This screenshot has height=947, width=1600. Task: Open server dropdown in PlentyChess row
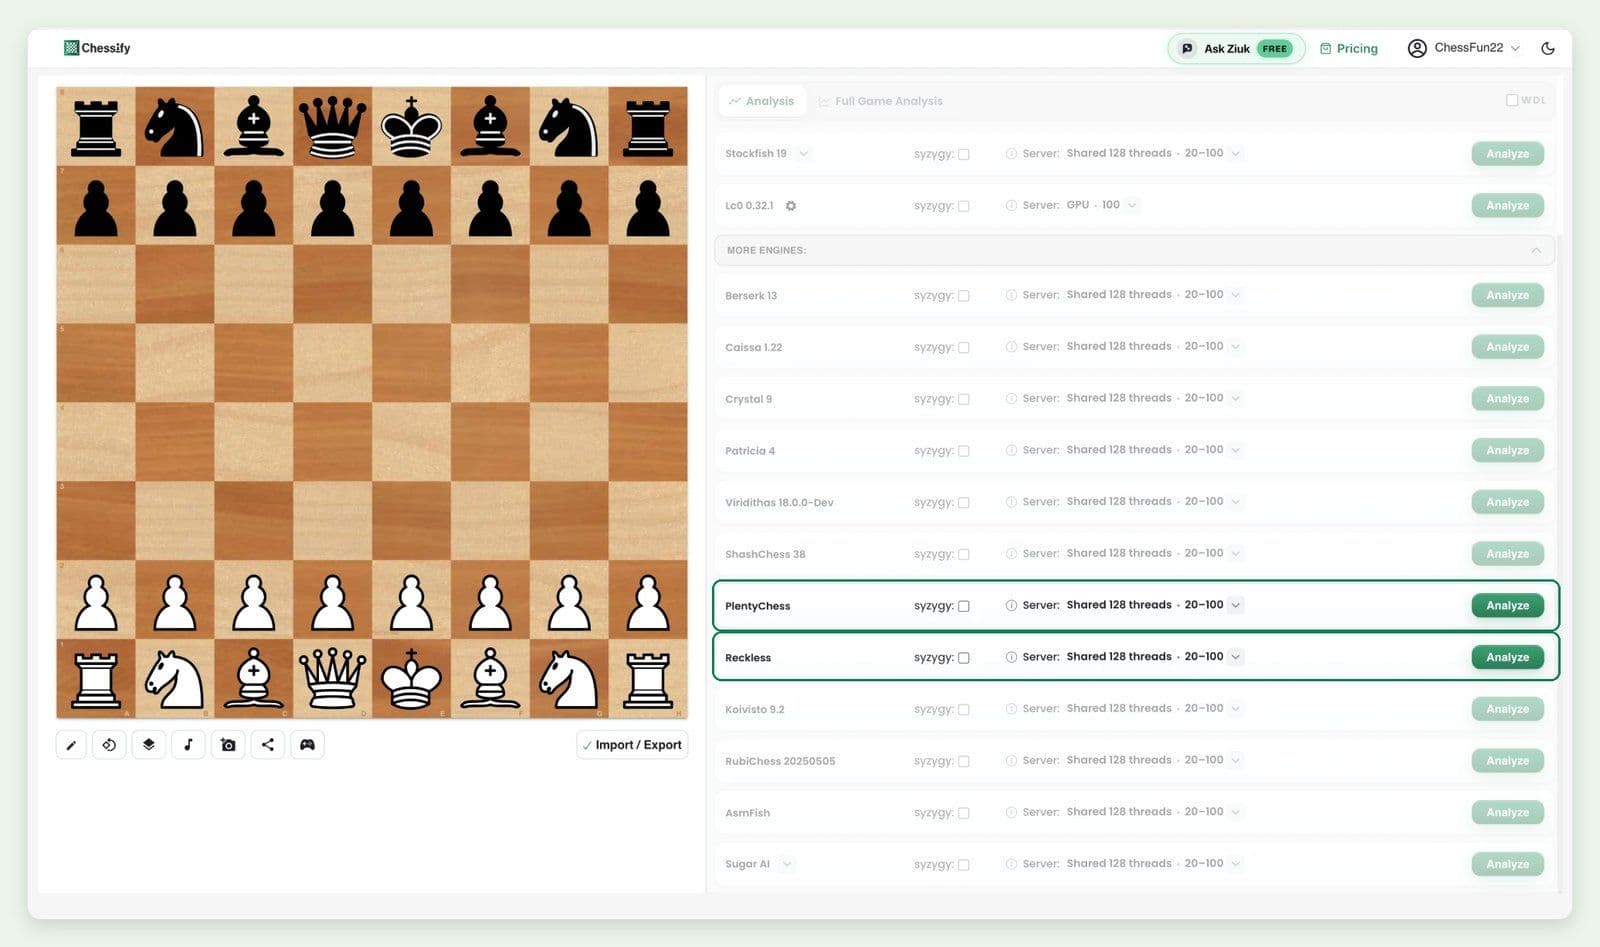[1236, 605]
